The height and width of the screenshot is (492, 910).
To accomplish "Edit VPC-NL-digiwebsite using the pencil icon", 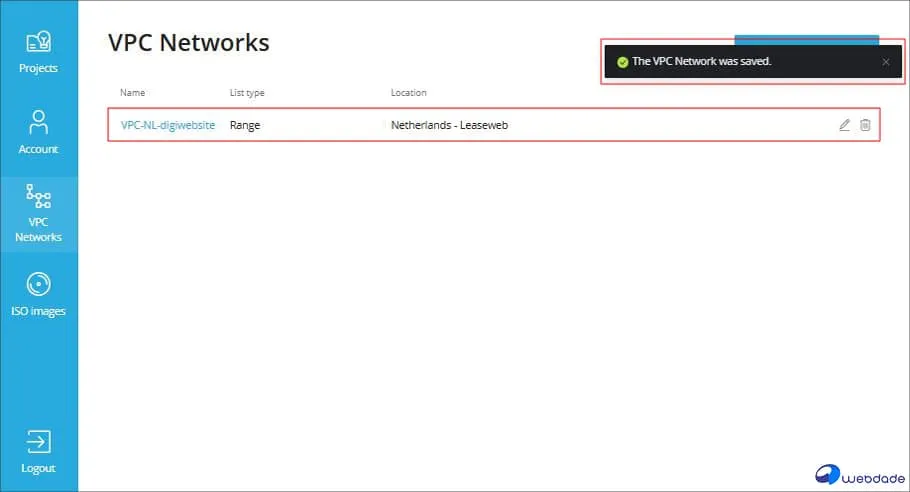I will [844, 125].
